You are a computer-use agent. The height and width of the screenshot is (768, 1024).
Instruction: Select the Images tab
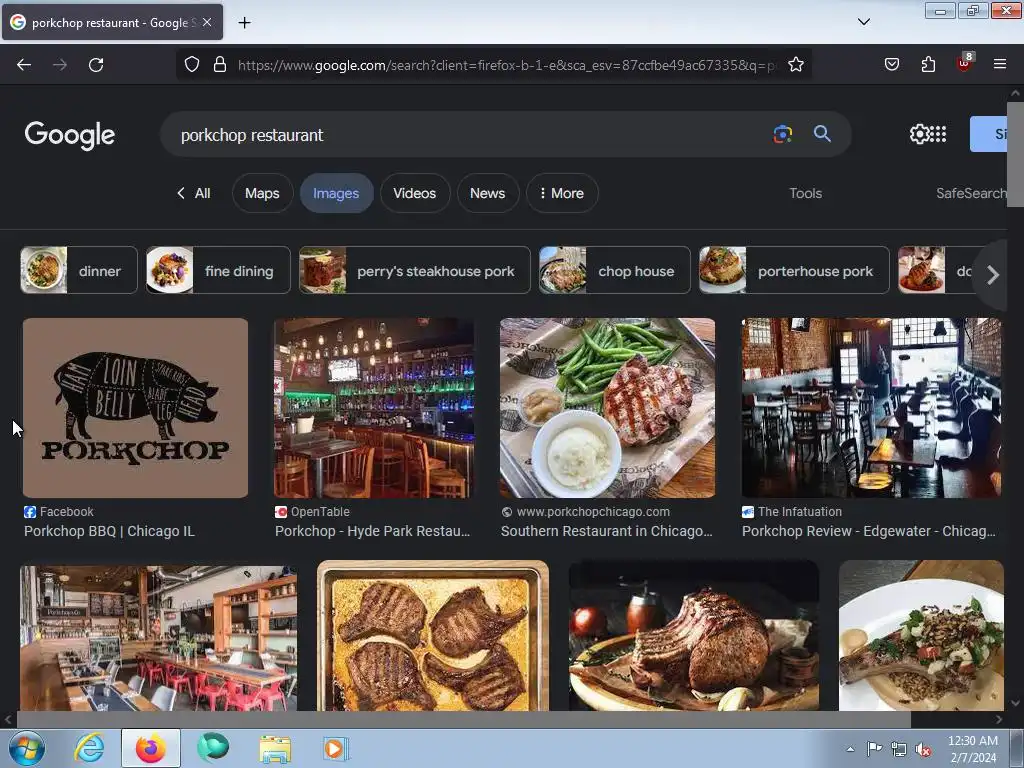click(336, 193)
